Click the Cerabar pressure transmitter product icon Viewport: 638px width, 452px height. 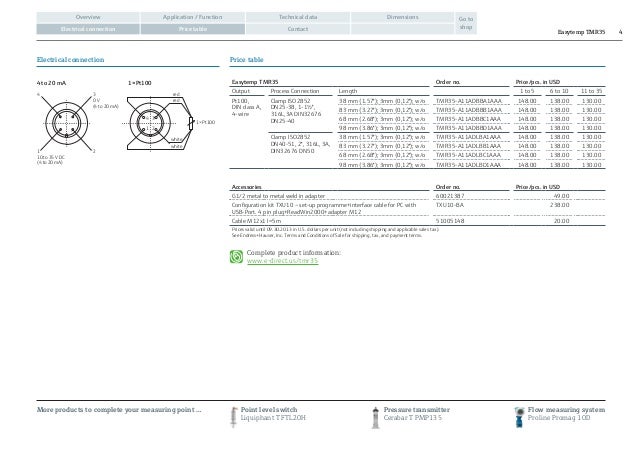(x=376, y=417)
